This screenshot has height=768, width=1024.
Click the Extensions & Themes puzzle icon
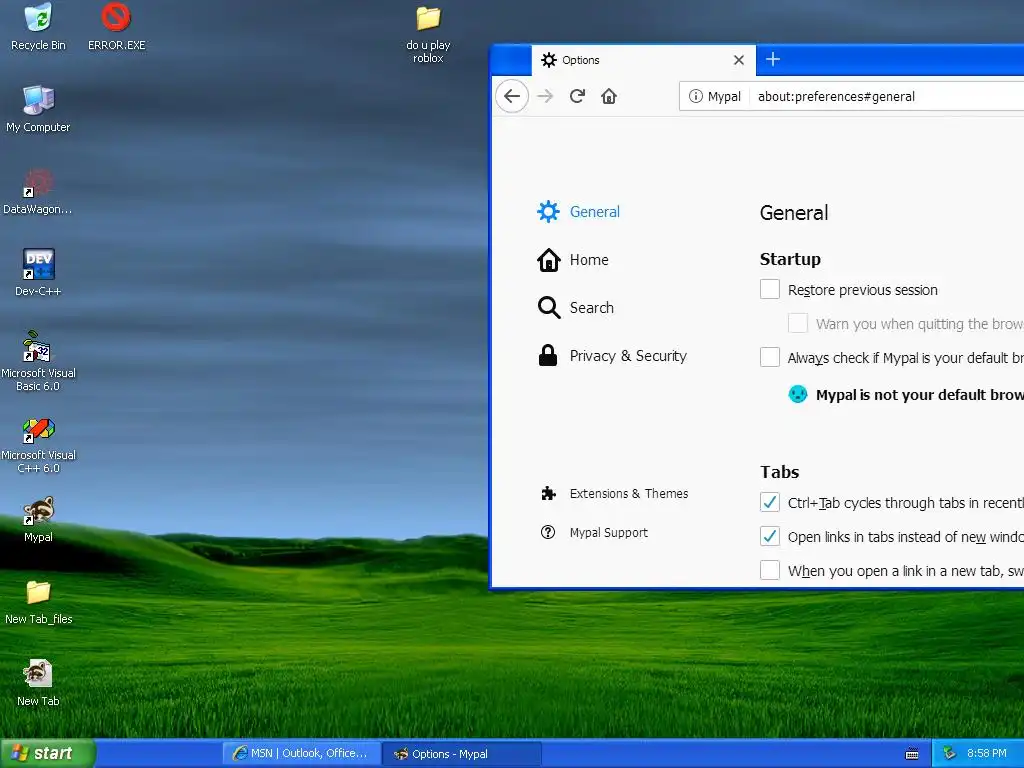point(549,494)
